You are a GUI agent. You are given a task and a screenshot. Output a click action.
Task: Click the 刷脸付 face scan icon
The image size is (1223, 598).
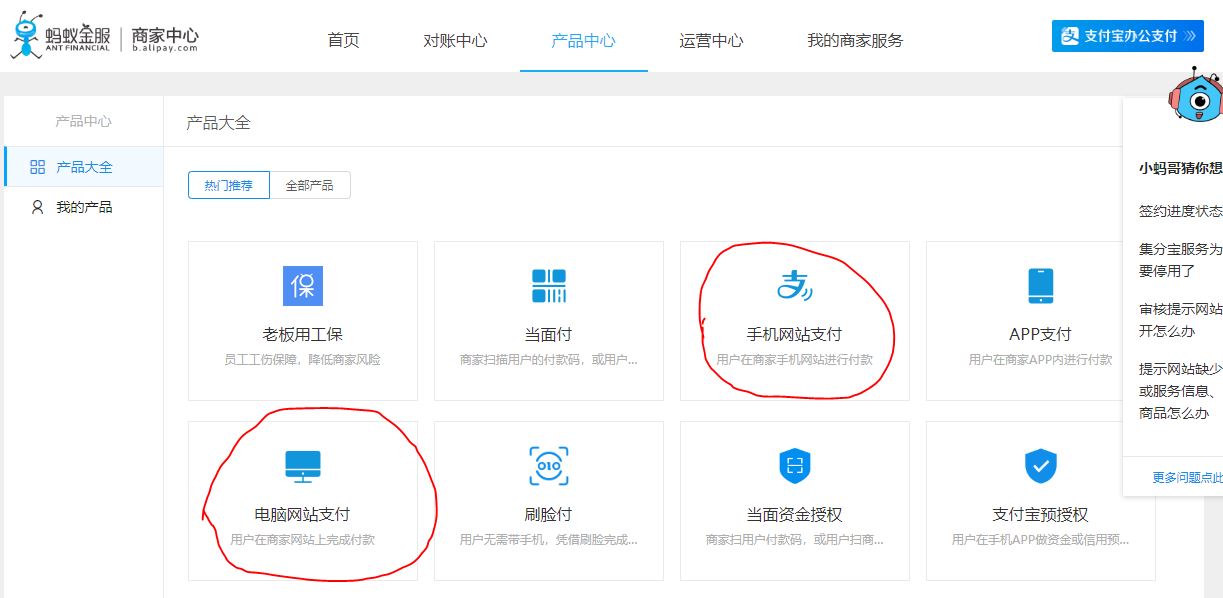548,466
